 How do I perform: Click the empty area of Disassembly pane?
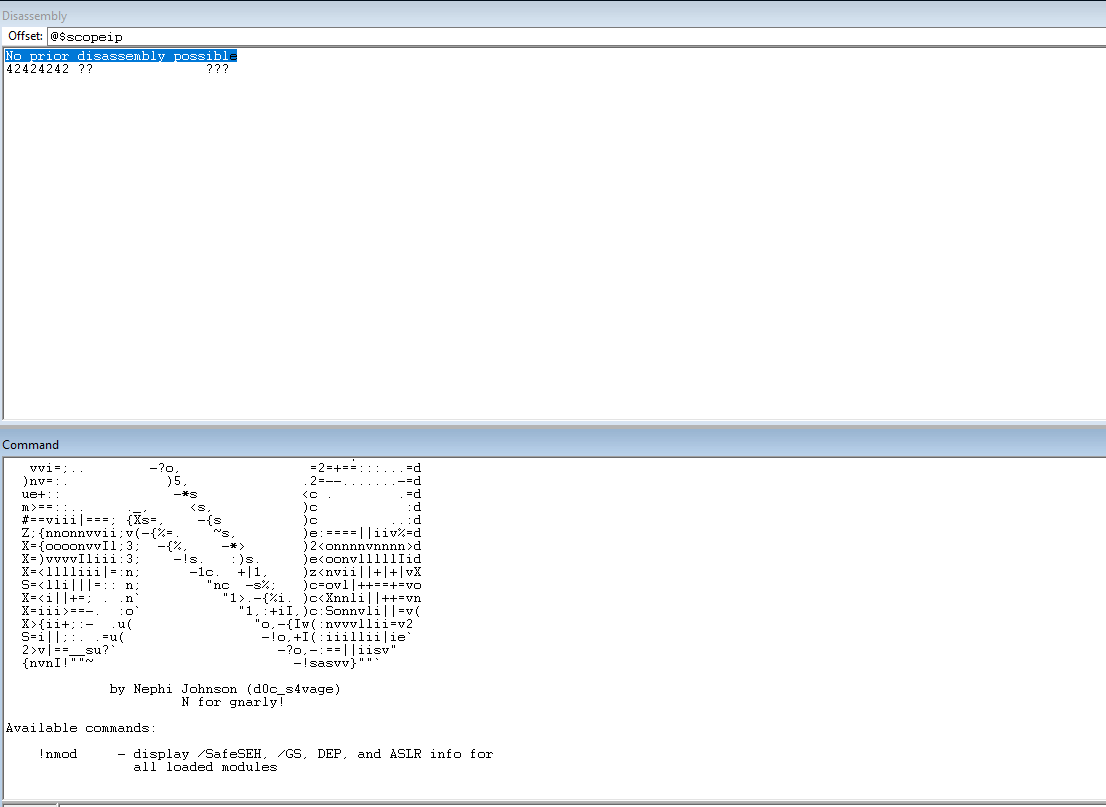tap(550, 250)
